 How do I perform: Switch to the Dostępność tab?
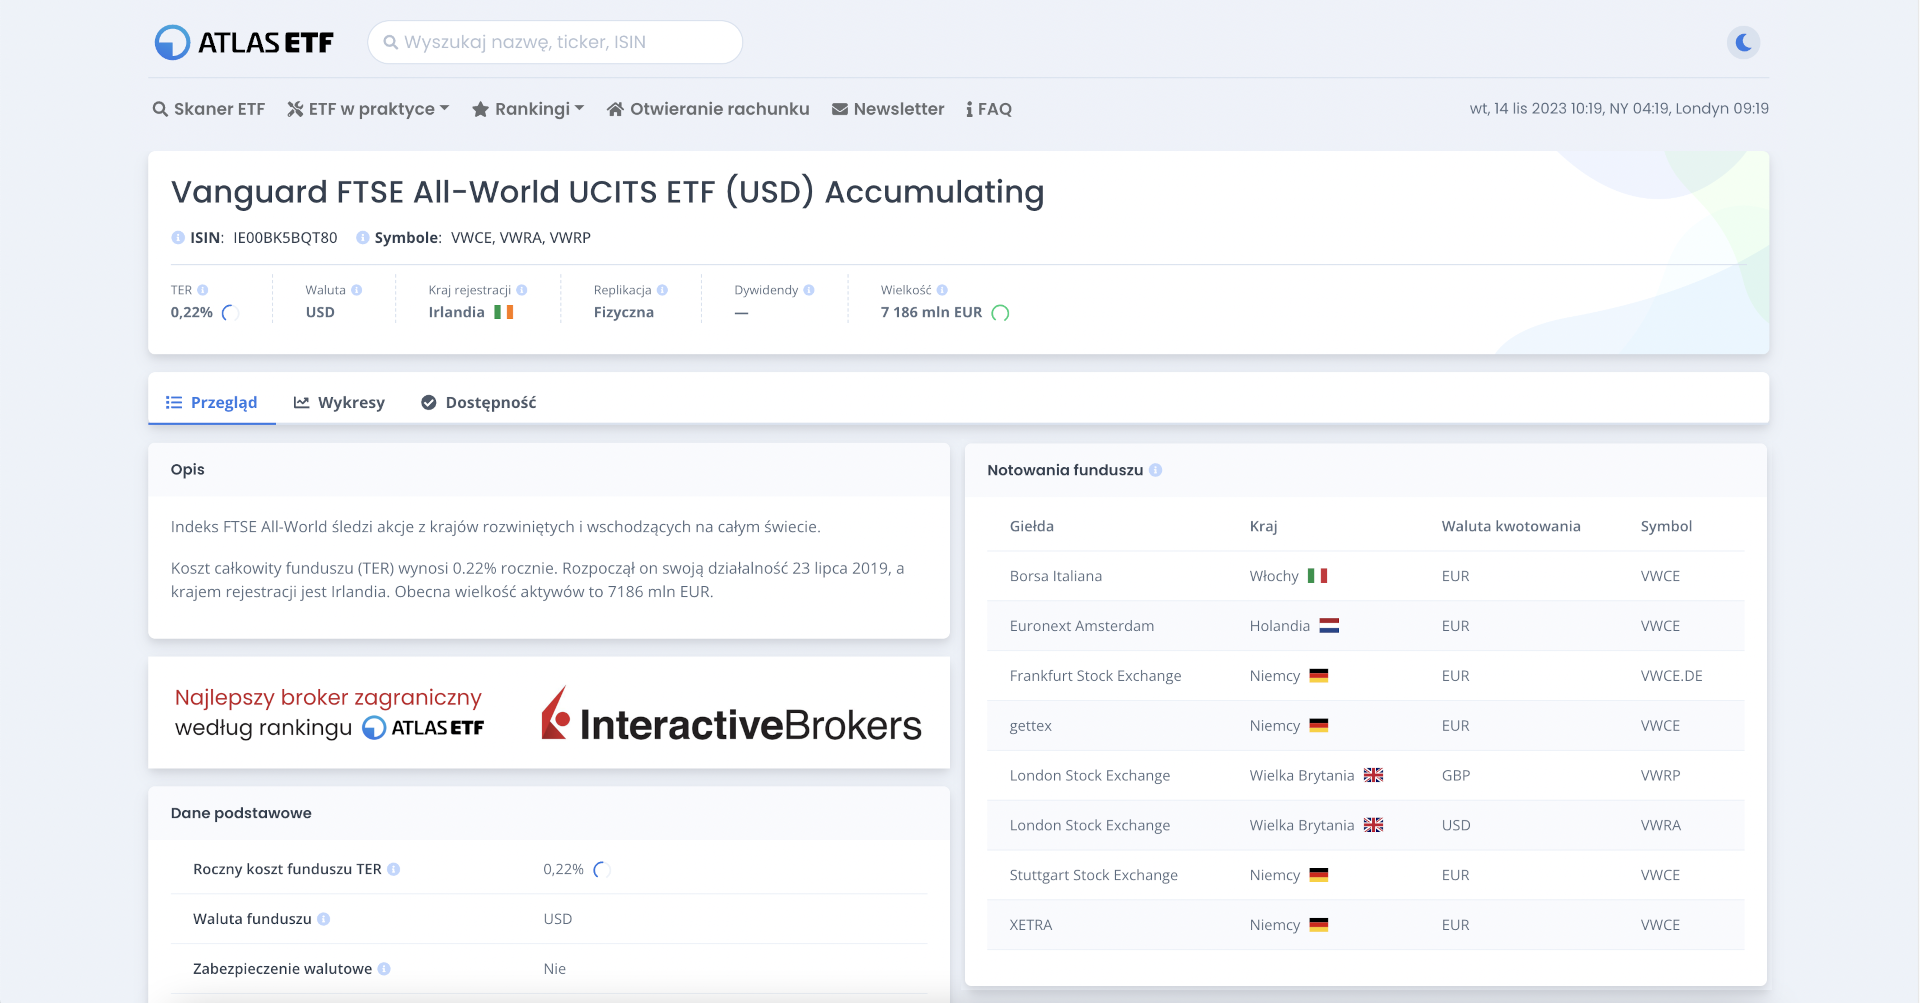(x=479, y=402)
